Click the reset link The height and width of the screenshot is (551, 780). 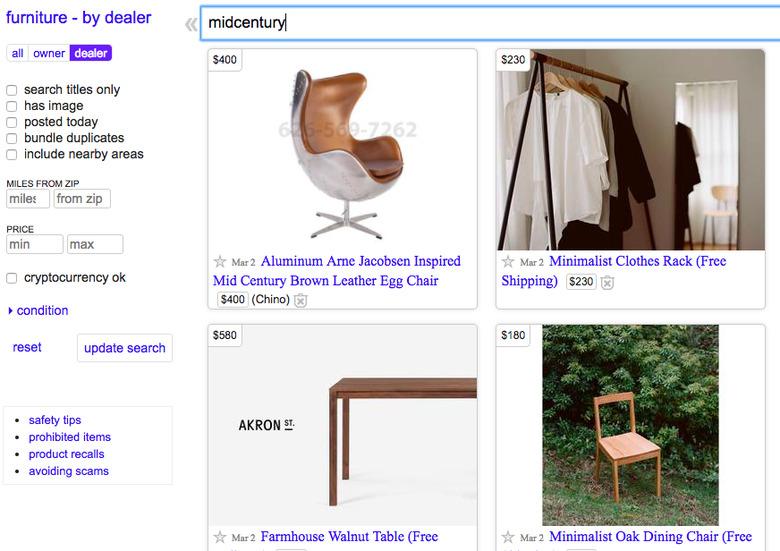click(27, 348)
